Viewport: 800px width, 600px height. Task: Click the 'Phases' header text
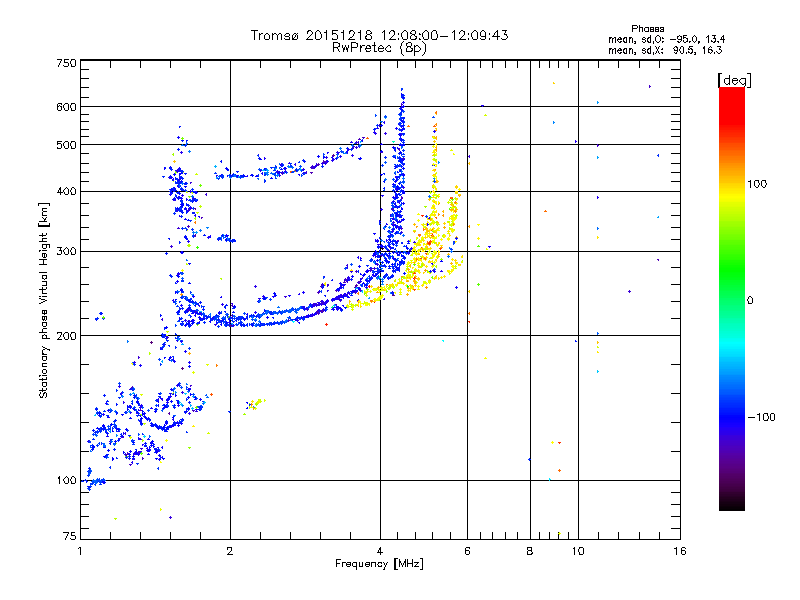pos(647,29)
